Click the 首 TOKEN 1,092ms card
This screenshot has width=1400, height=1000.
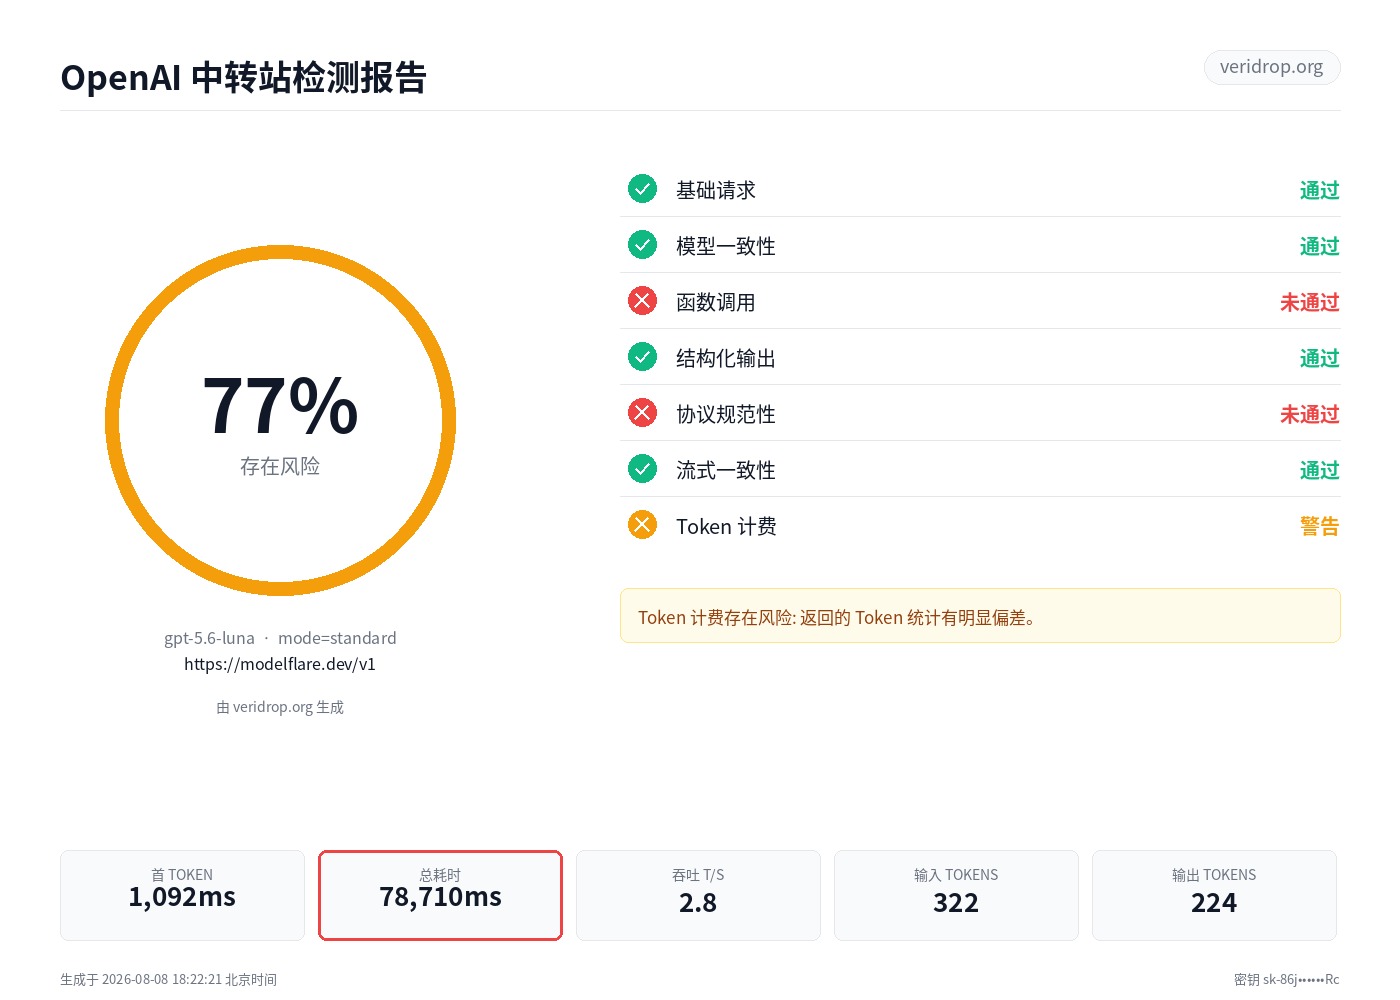tap(182, 895)
